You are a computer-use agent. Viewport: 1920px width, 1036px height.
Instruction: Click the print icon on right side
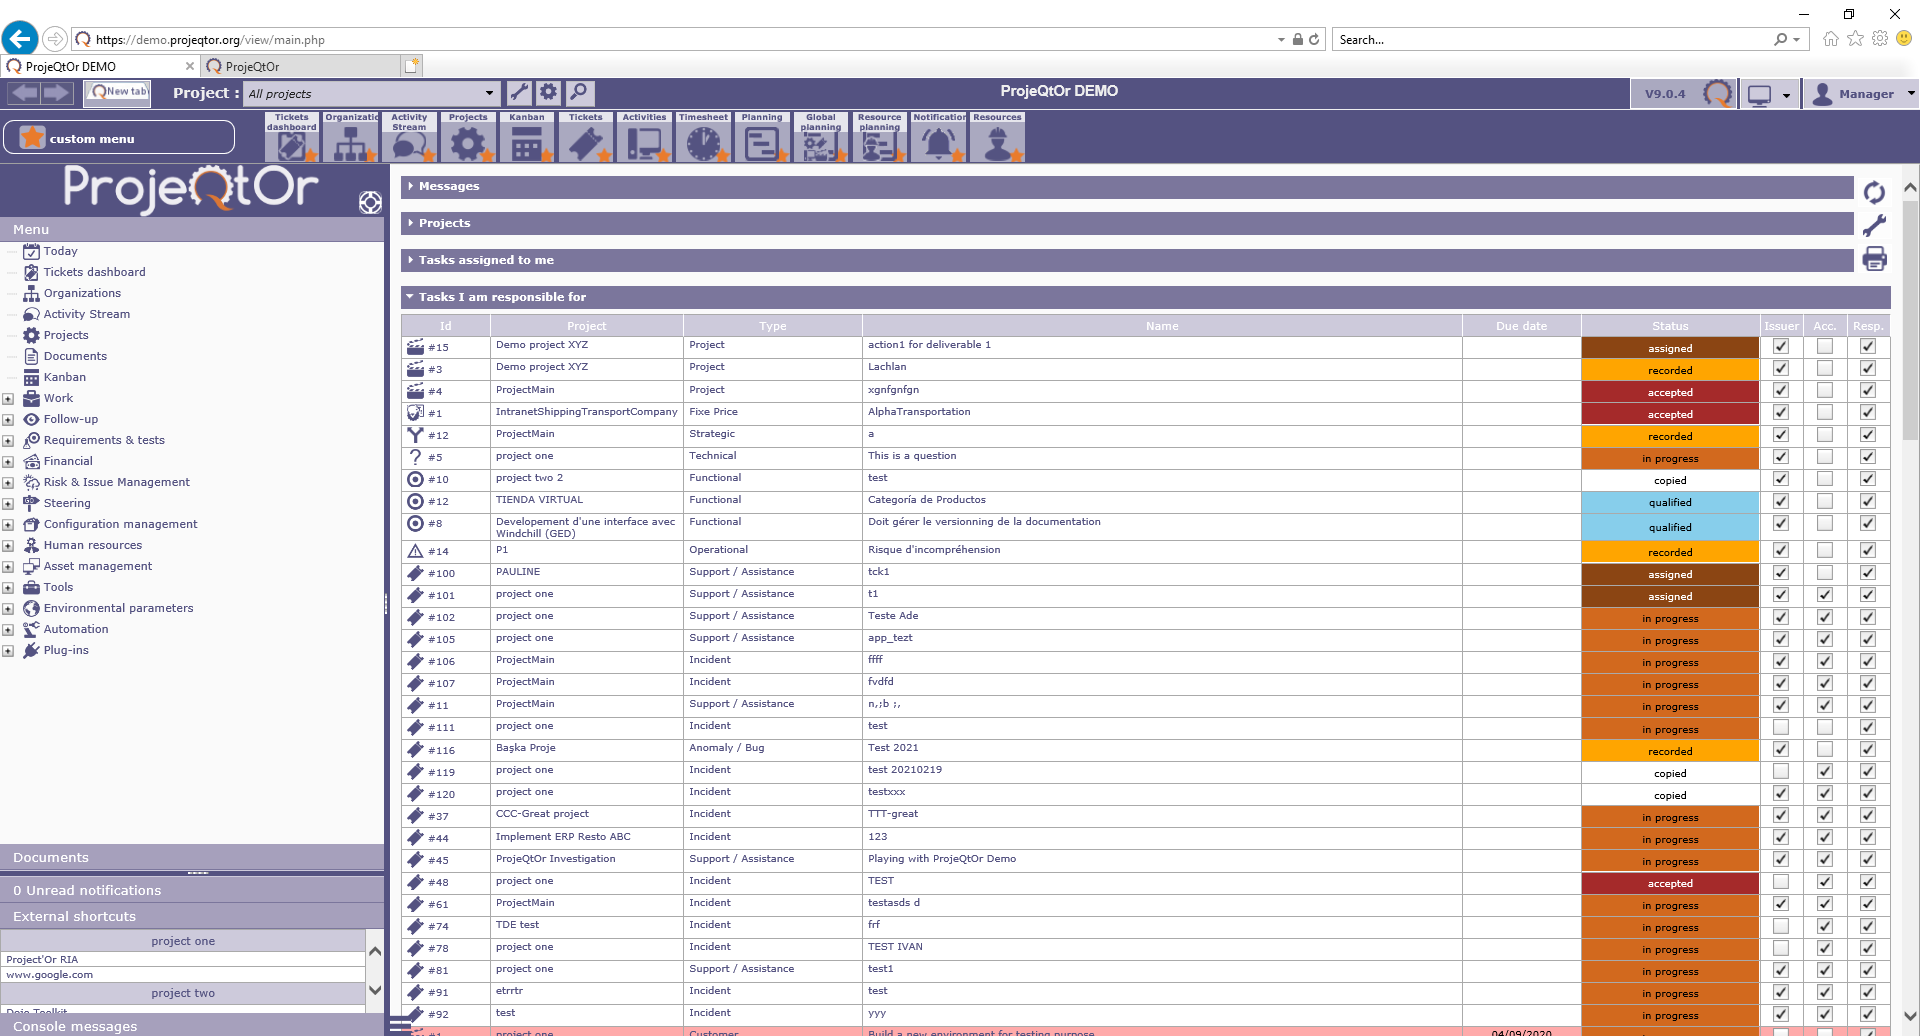(1874, 259)
